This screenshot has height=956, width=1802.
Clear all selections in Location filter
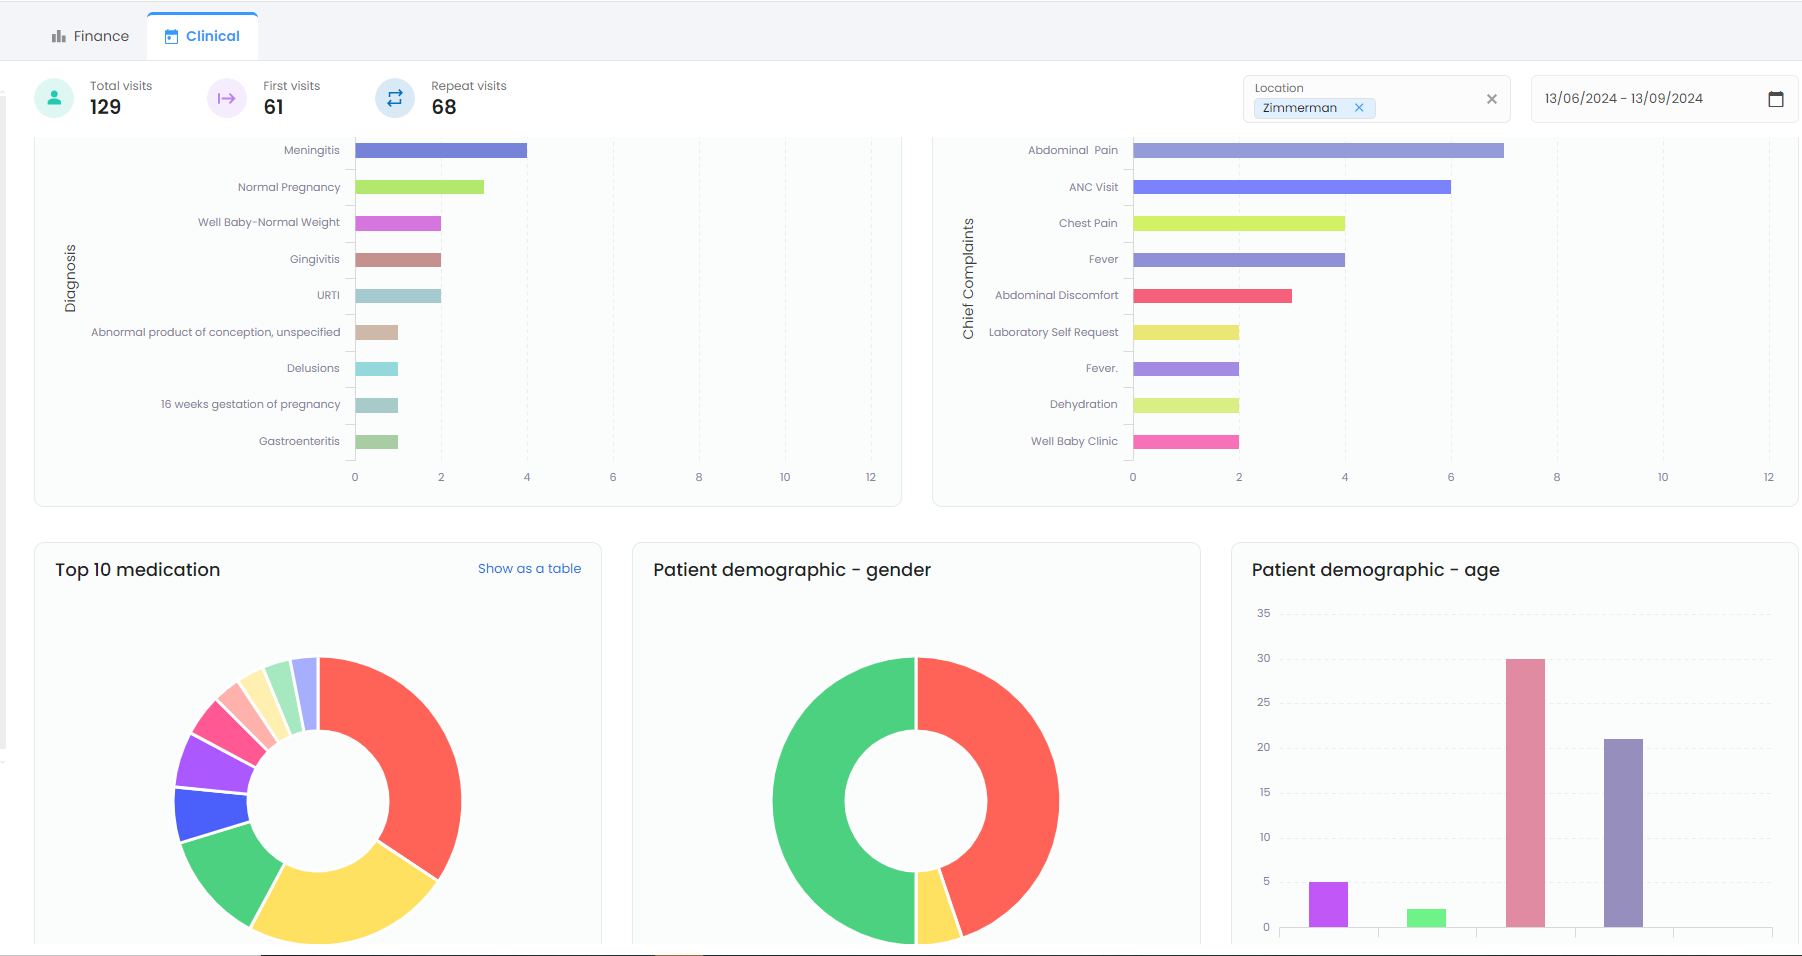[1491, 99]
